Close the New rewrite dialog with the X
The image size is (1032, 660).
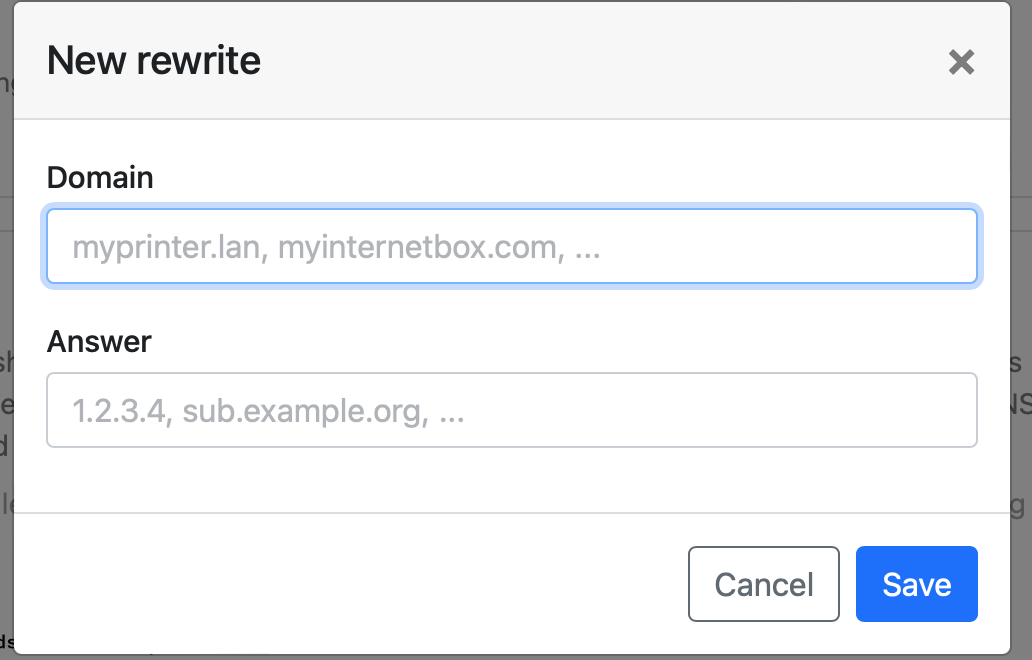click(961, 63)
